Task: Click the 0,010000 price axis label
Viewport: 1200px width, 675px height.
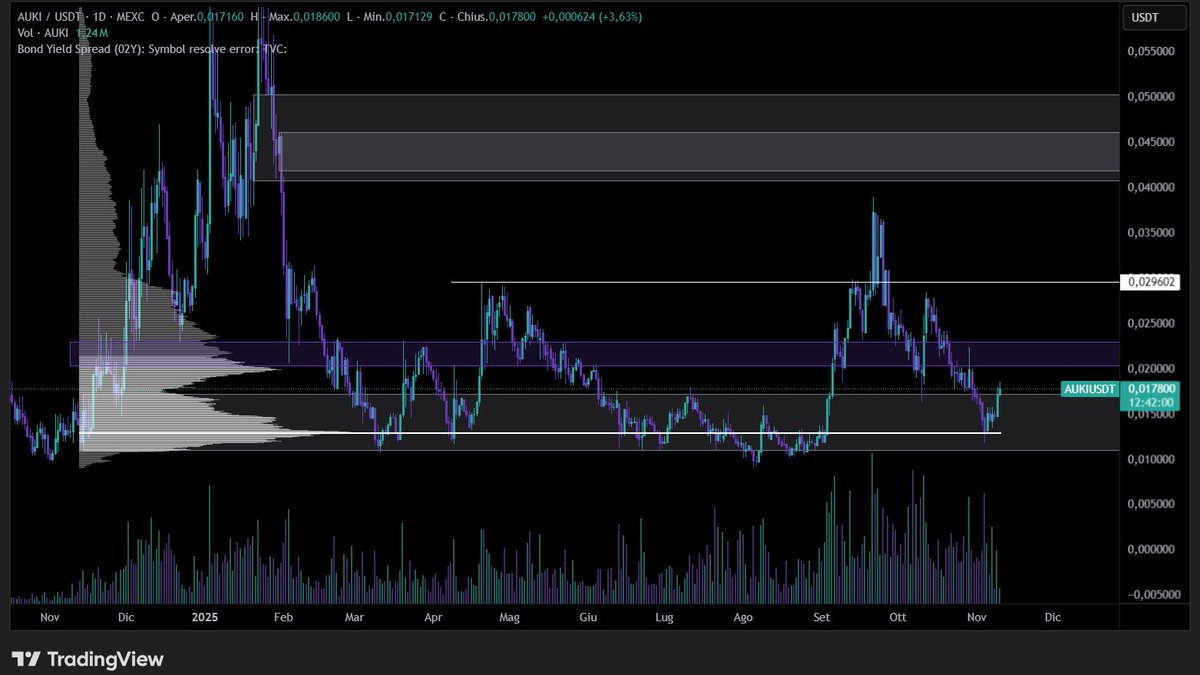Action: pyautogui.click(x=1150, y=460)
